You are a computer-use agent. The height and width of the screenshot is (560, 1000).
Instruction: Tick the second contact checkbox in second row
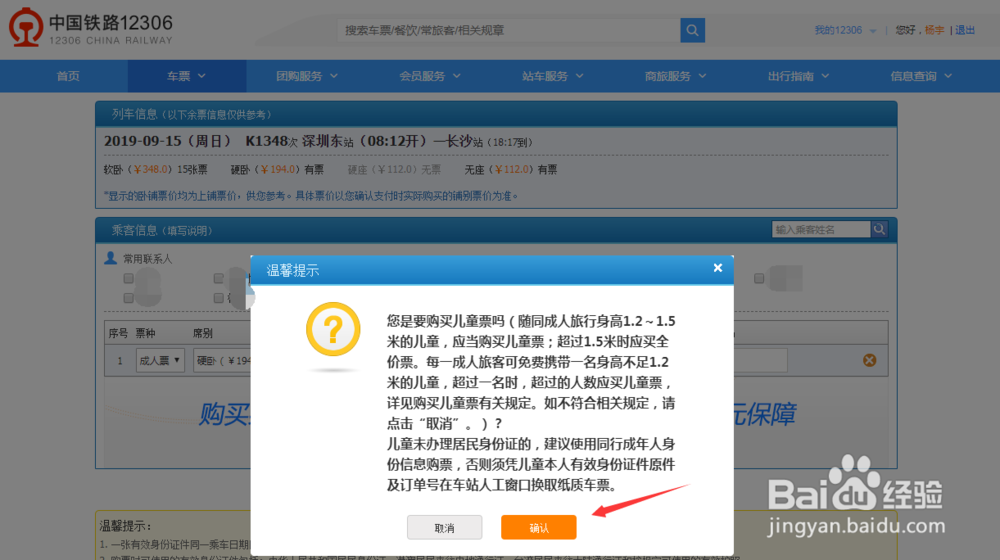click(x=219, y=298)
